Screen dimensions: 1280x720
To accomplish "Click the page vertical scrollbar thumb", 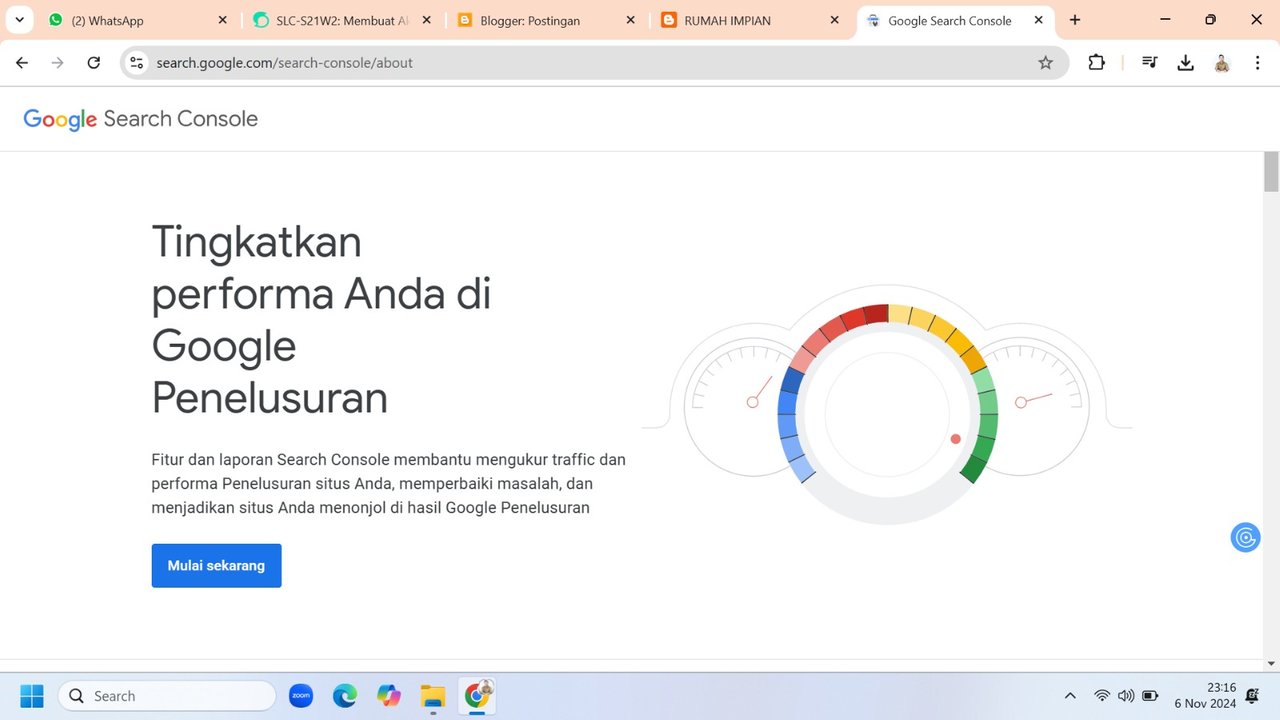I will (1272, 172).
